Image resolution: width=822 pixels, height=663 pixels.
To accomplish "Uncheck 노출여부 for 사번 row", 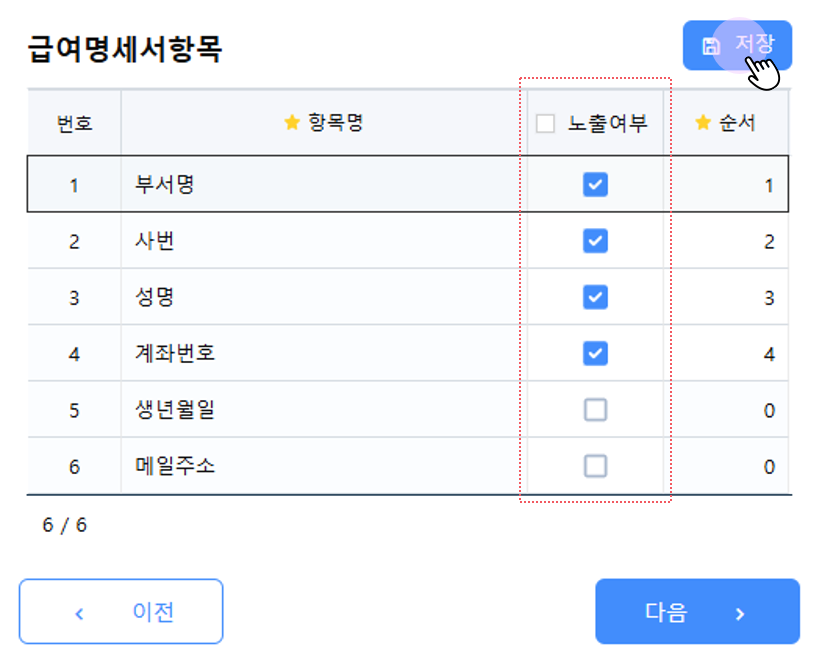I will coord(595,241).
